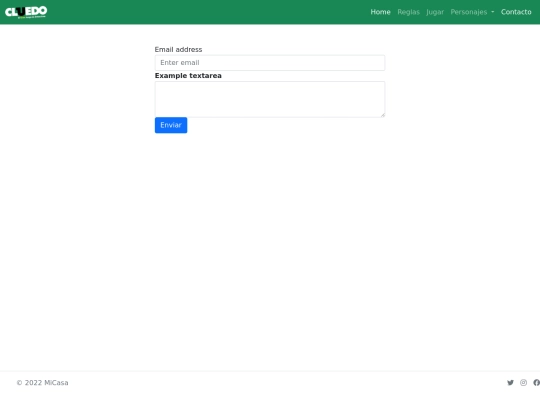540x405 pixels.
Task: Focus the Example textarea box
Action: [270, 99]
